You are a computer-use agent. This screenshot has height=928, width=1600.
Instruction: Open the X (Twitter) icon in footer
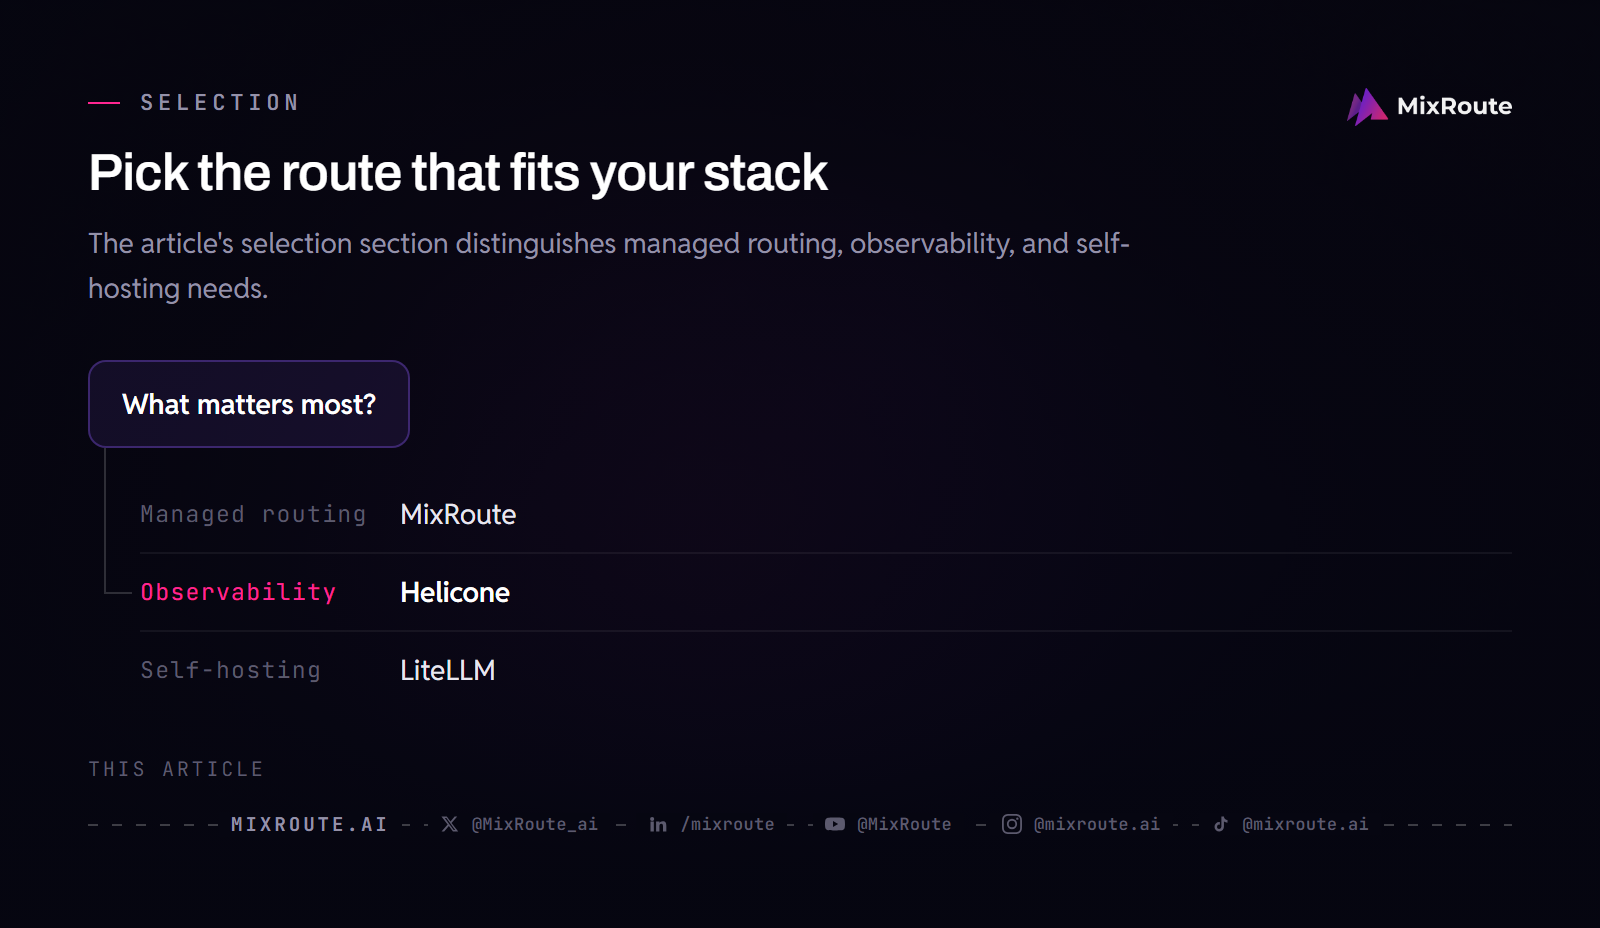[x=450, y=824]
